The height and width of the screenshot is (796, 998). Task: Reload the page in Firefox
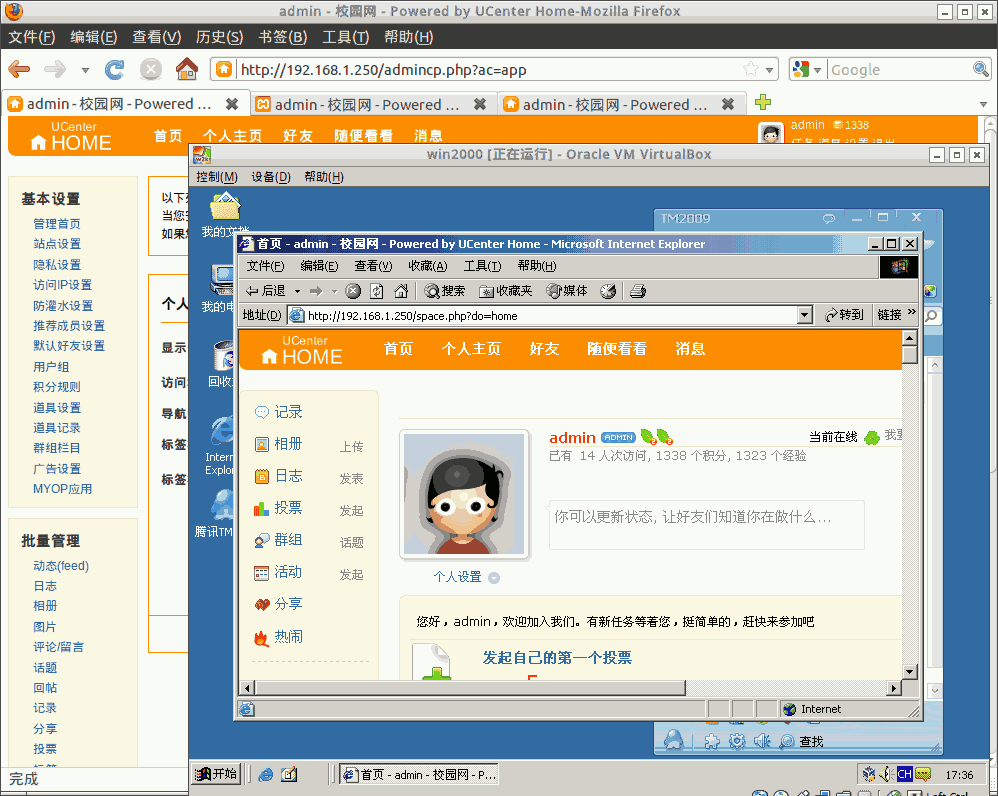[115, 69]
